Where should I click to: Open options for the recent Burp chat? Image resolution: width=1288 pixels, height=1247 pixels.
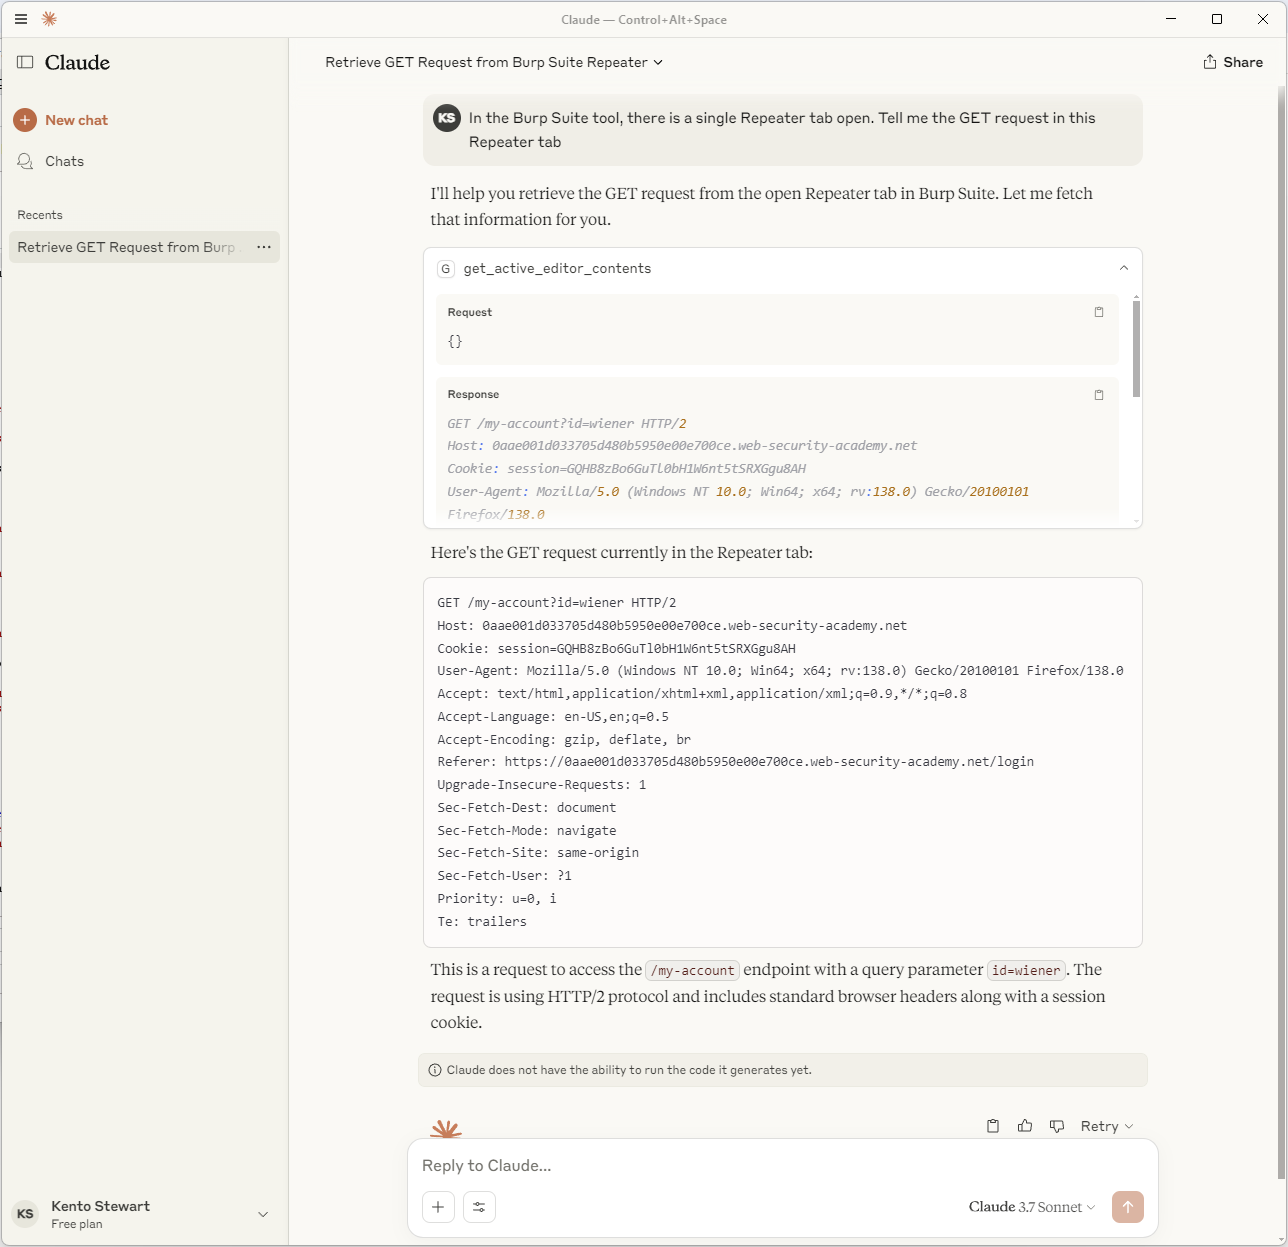click(x=263, y=247)
